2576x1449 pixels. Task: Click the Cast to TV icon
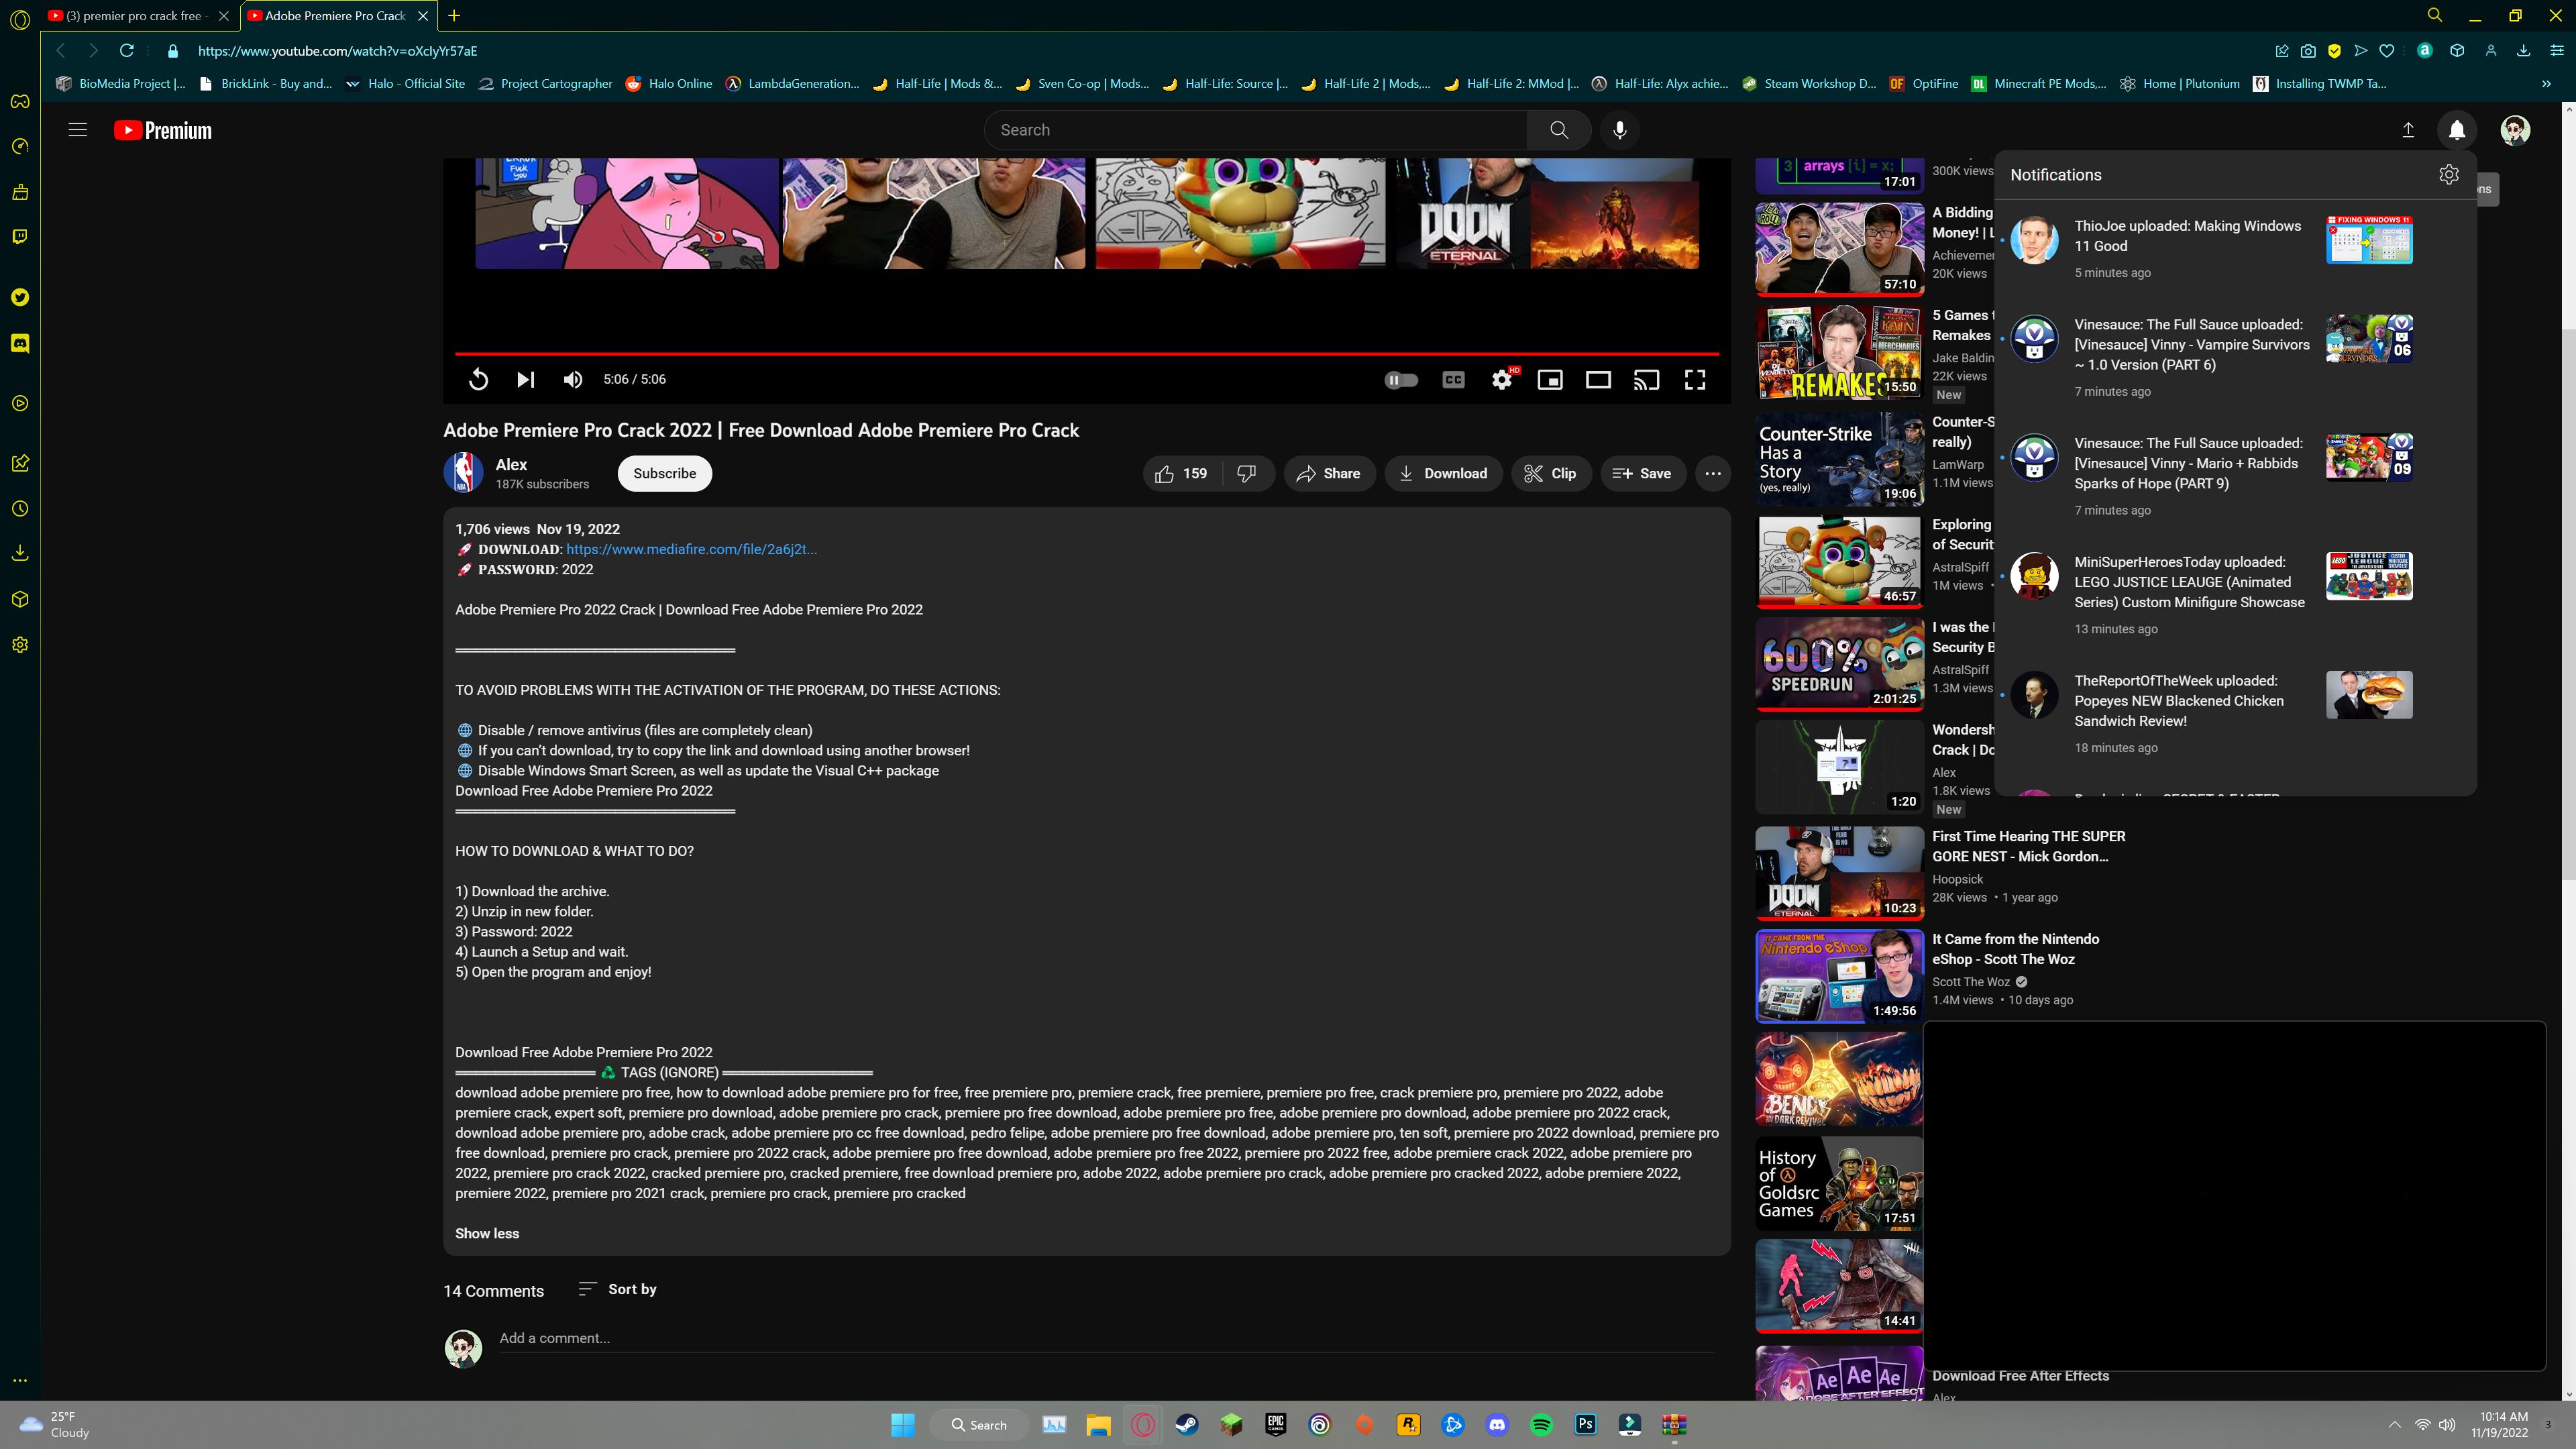pyautogui.click(x=1646, y=380)
